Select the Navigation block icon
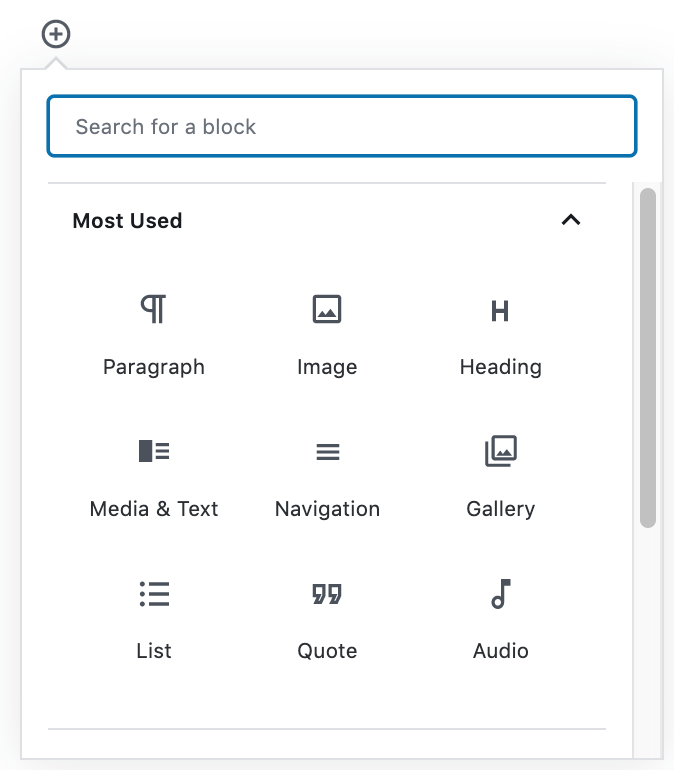Image resolution: width=674 pixels, height=770 pixels. click(327, 452)
